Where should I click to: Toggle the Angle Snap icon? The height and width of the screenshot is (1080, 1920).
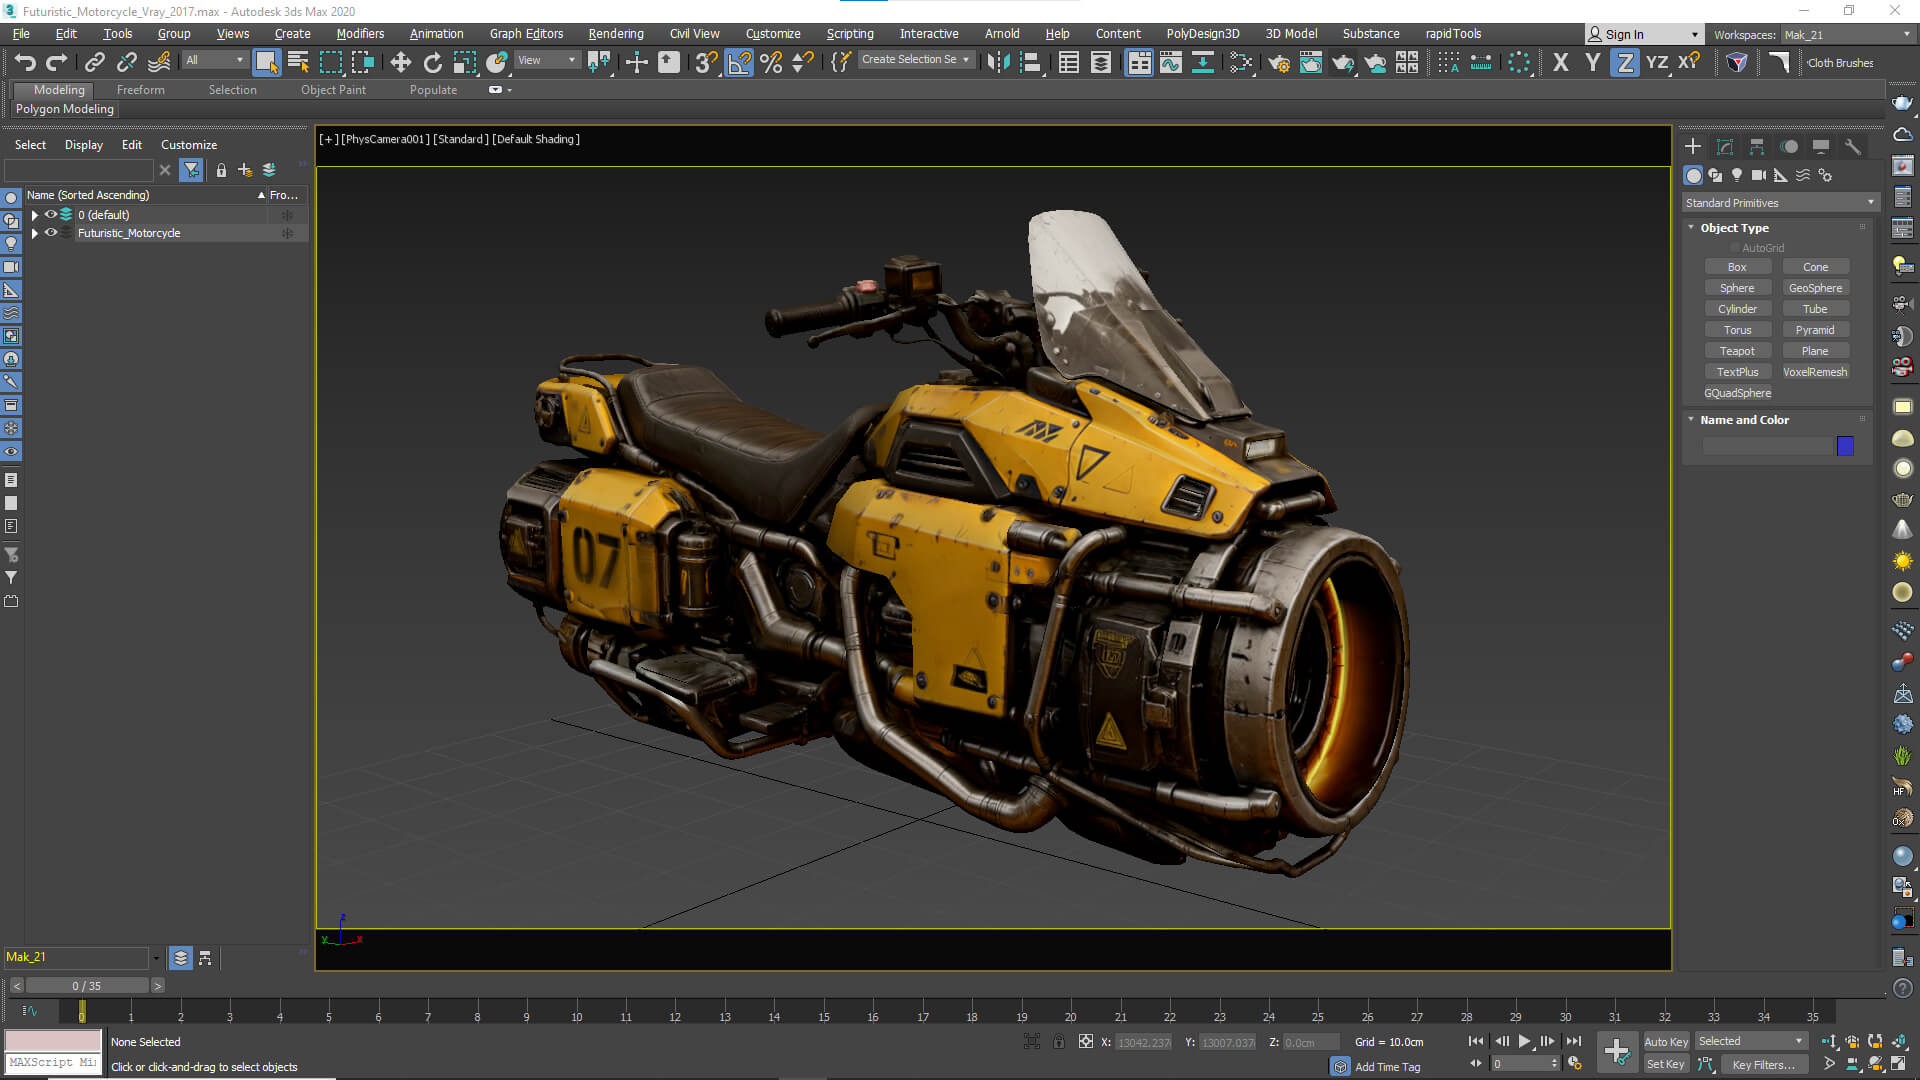[739, 63]
